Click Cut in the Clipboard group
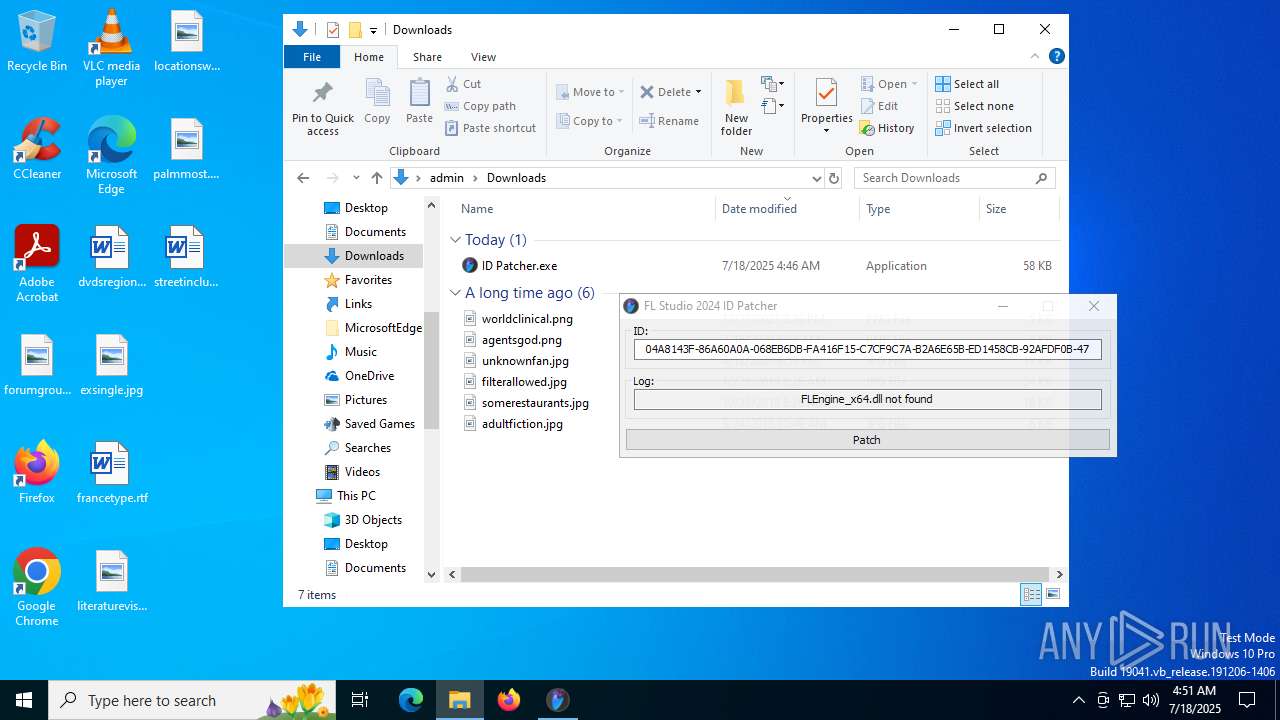The width and height of the screenshot is (1280, 720). click(x=463, y=84)
